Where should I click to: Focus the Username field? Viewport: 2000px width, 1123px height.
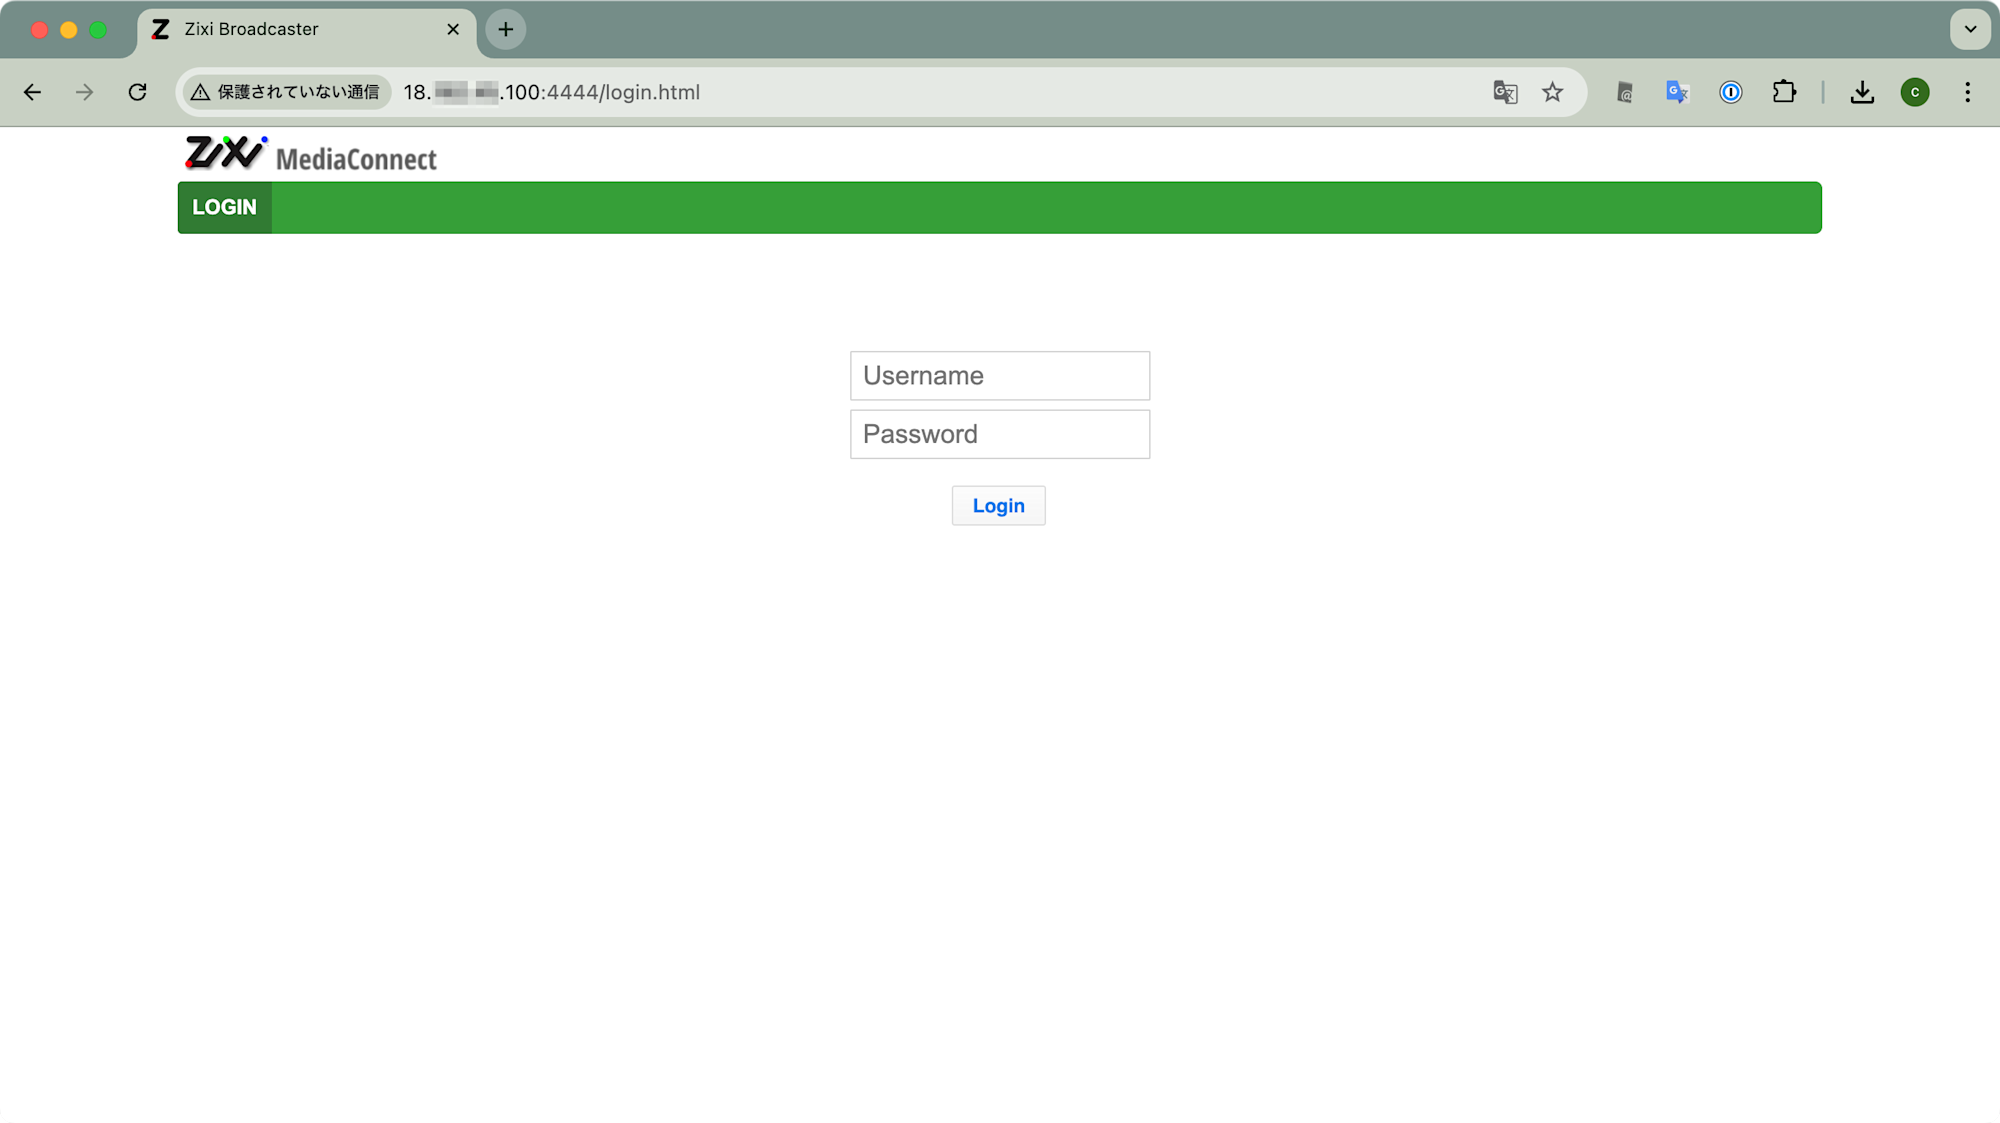[999, 375]
